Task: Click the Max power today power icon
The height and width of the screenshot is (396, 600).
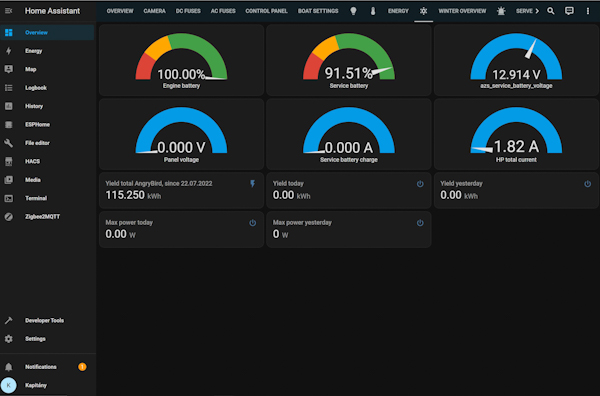Action: tap(253, 223)
